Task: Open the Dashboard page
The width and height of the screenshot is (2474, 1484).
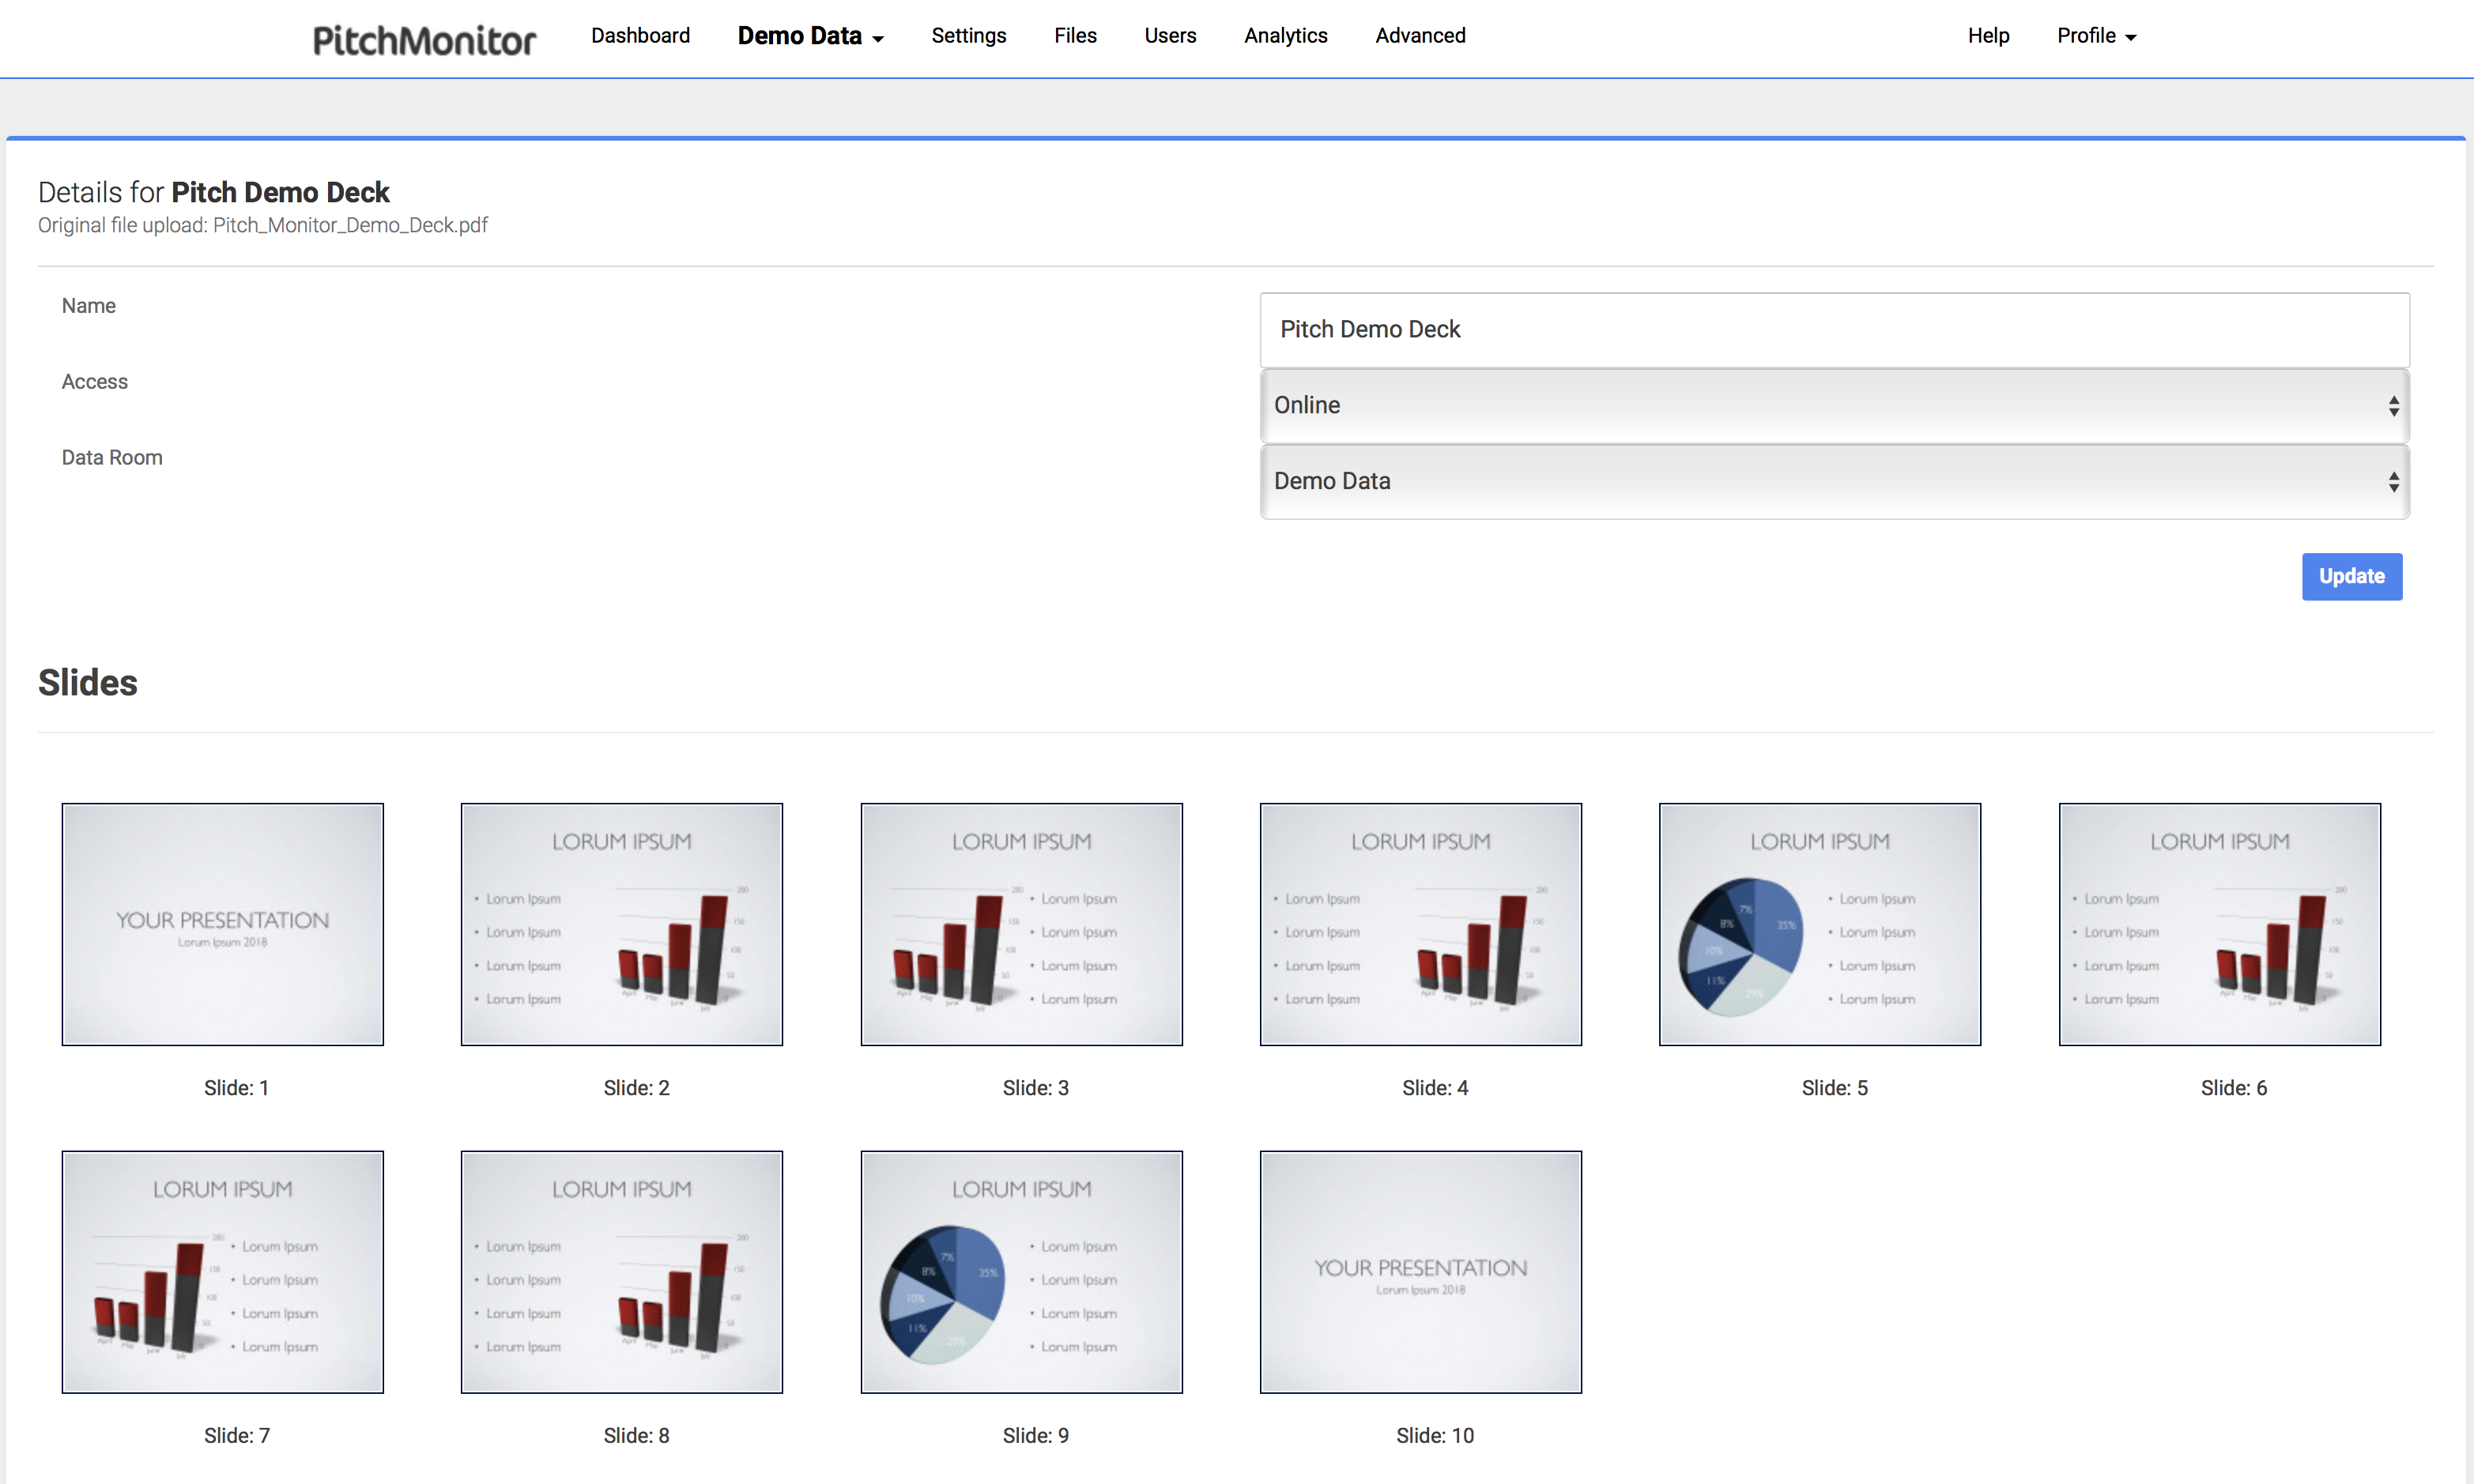Action: (640, 36)
